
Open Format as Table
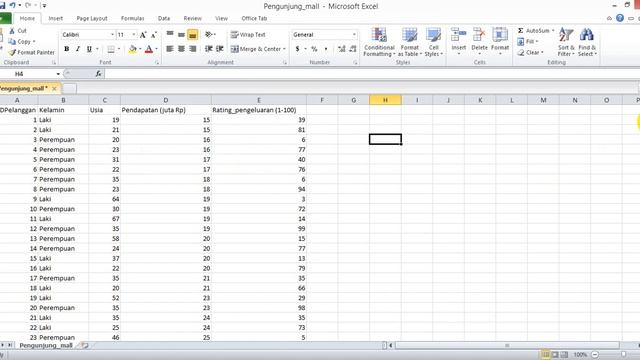click(x=409, y=42)
